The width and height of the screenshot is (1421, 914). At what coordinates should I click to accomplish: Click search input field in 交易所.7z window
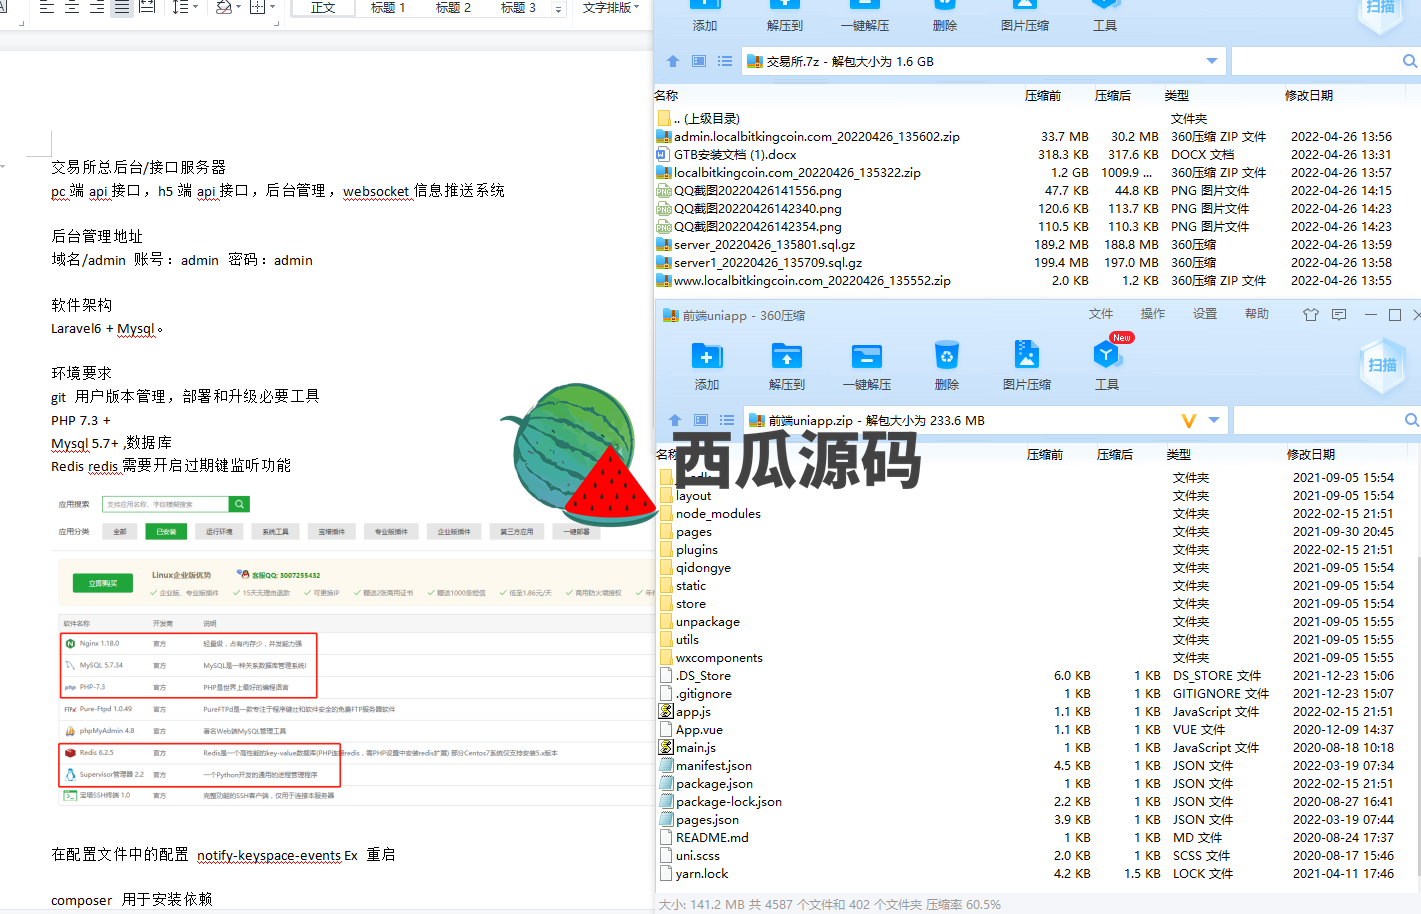click(1316, 61)
